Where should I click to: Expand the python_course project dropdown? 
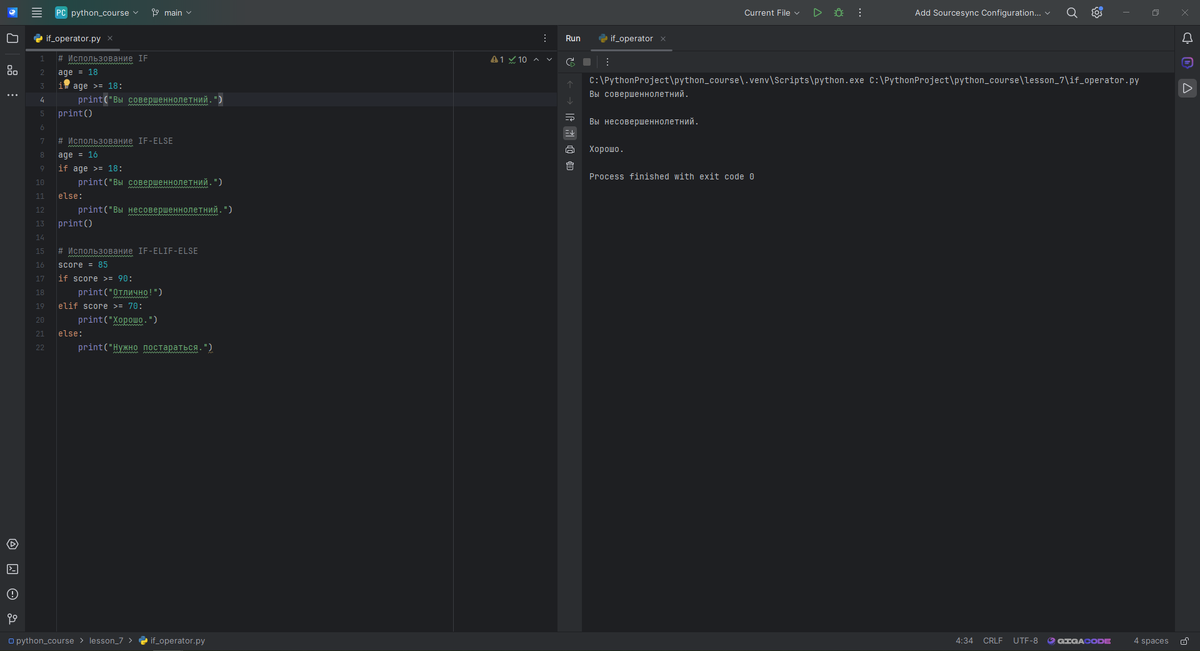pyautogui.click(x=97, y=13)
